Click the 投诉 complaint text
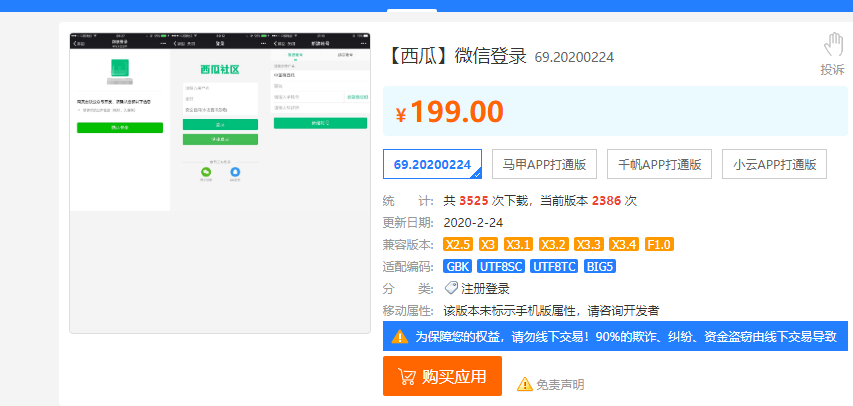 pyautogui.click(x=832, y=69)
